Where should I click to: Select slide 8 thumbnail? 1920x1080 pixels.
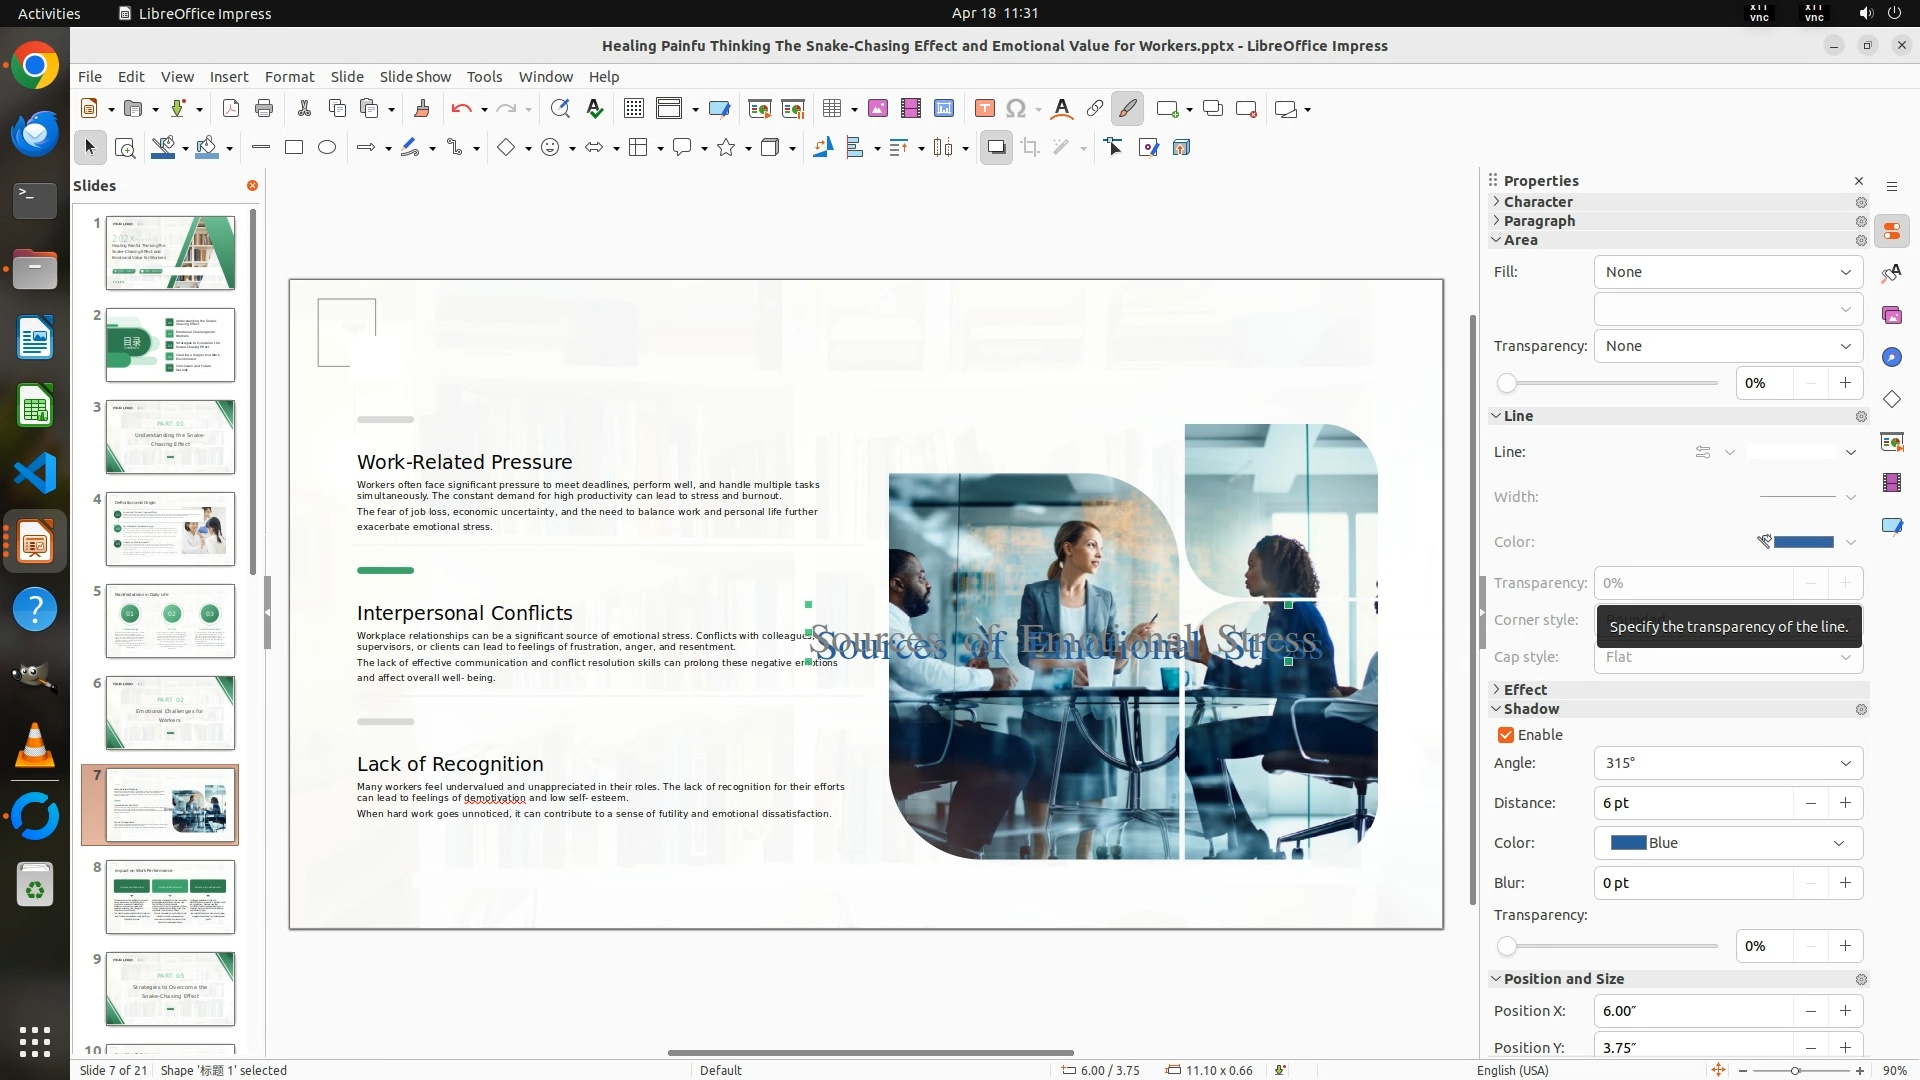click(170, 897)
